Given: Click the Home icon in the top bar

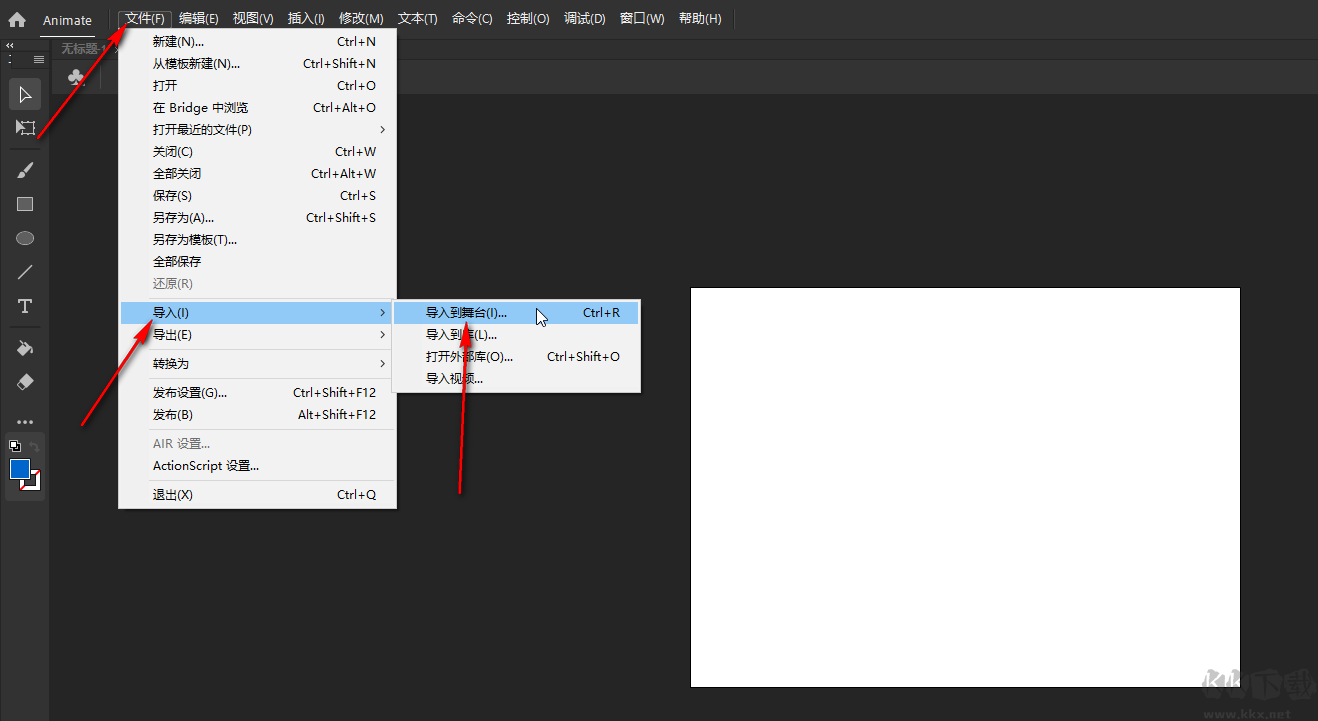Looking at the screenshot, I should pos(17,18).
